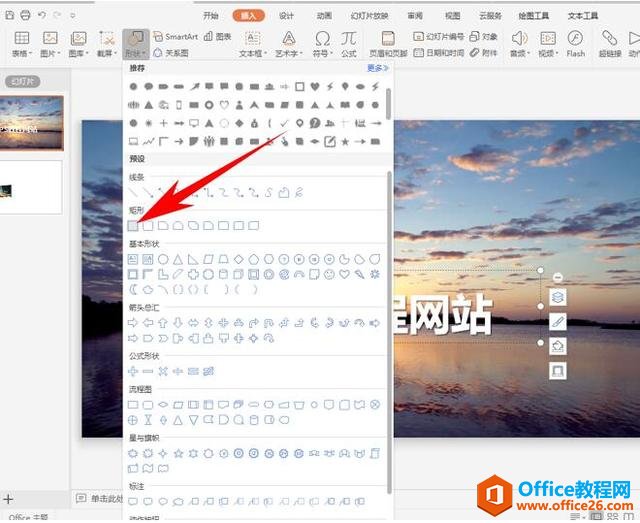Choose the diamond shape in 基本形状
Viewport: 640px width, 523px height.
238,259
